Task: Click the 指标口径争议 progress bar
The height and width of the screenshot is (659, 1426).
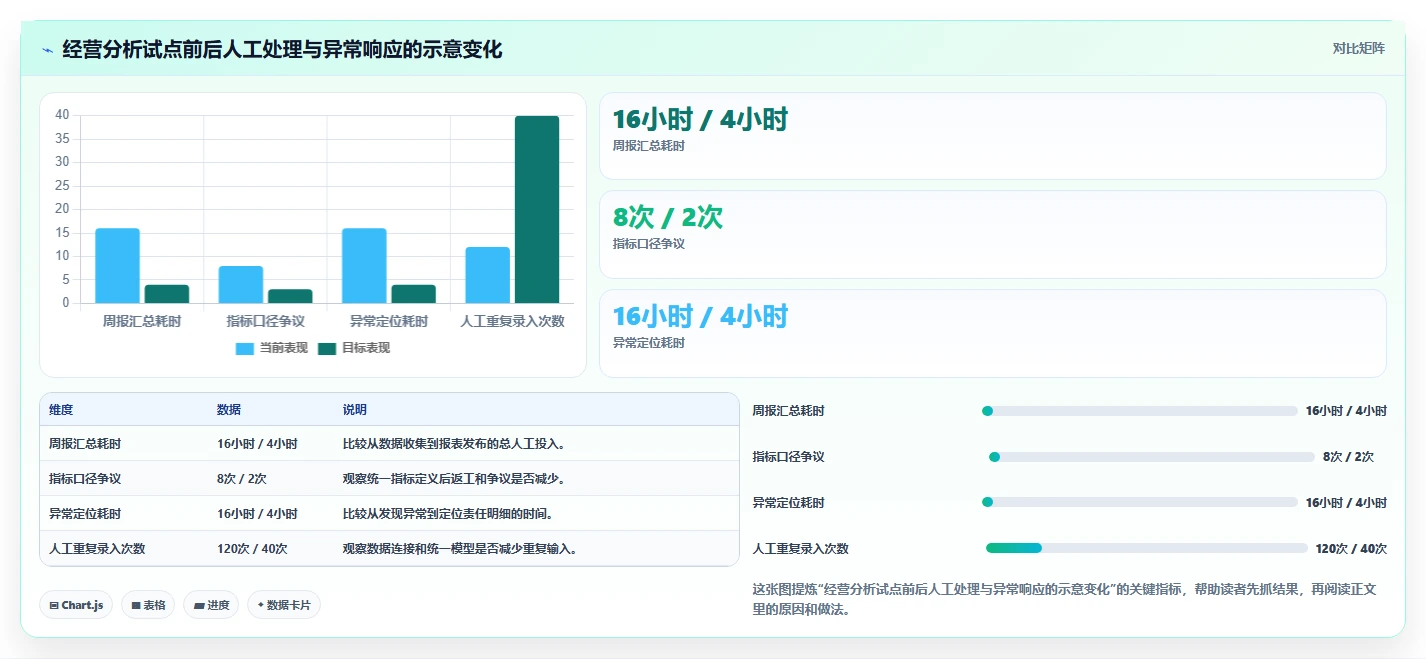Action: click(1151, 457)
